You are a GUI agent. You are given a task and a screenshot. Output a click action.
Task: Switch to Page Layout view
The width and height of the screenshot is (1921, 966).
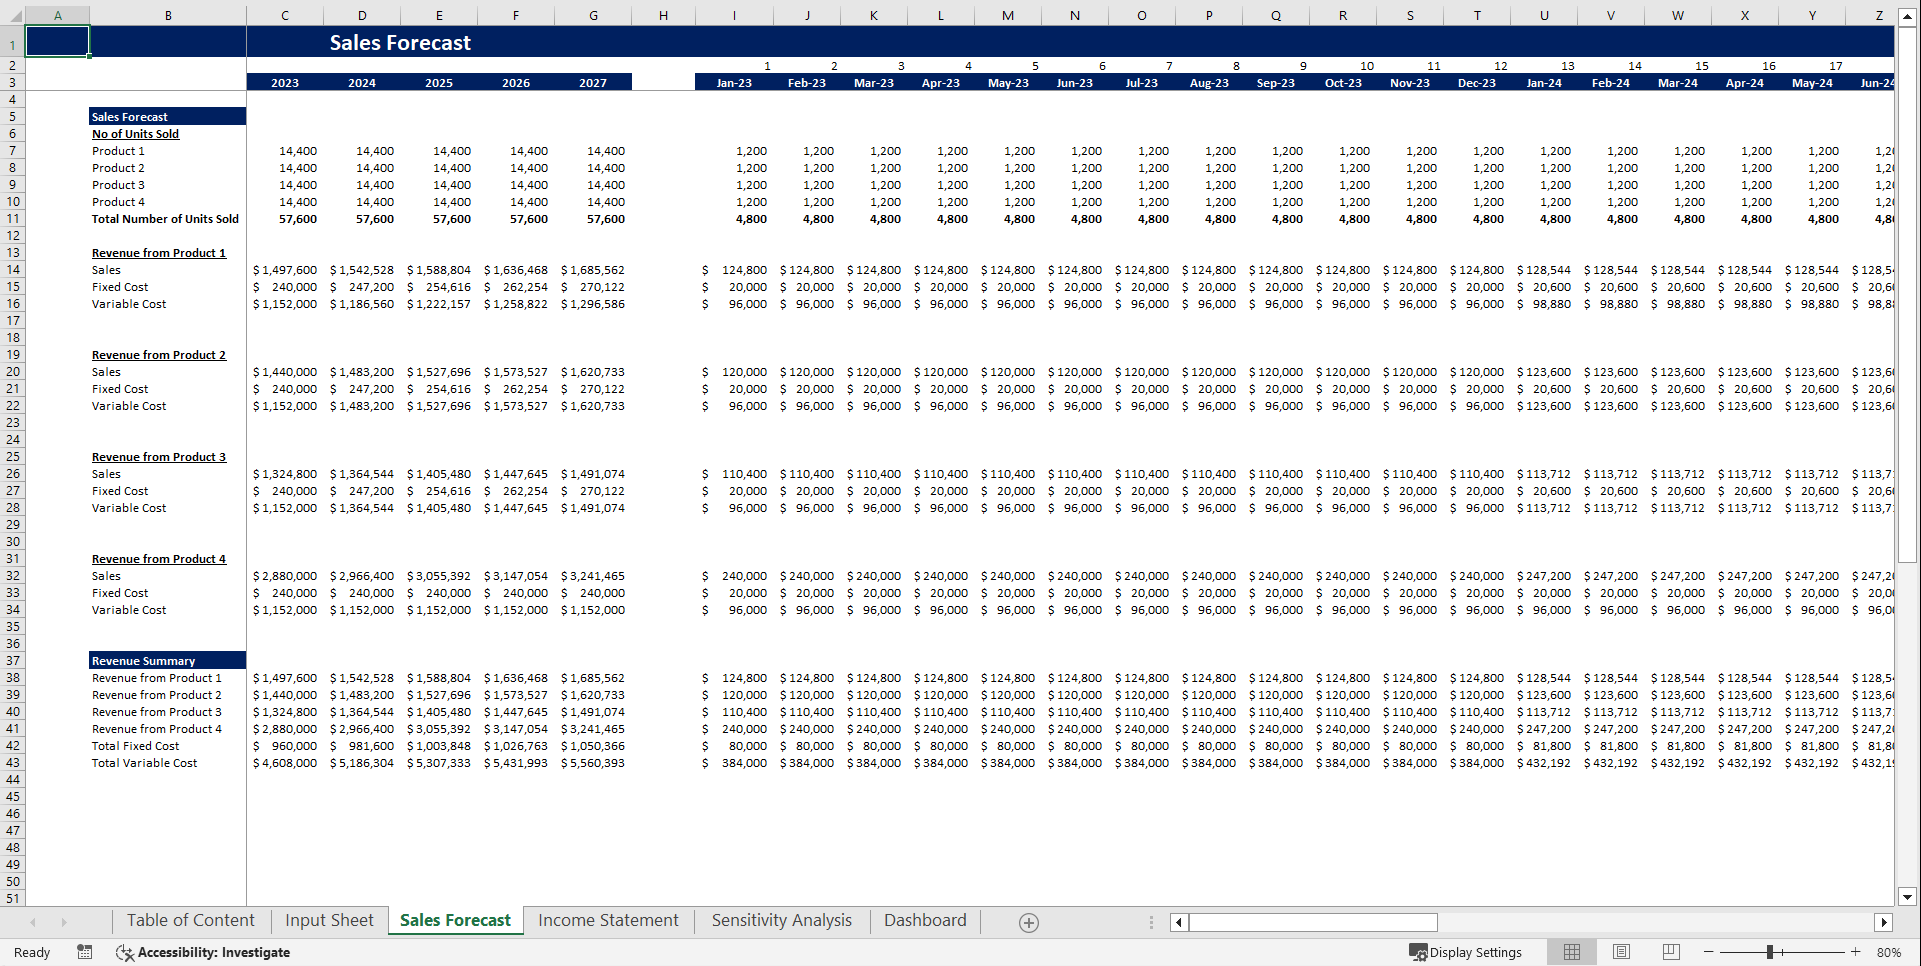tap(1621, 952)
